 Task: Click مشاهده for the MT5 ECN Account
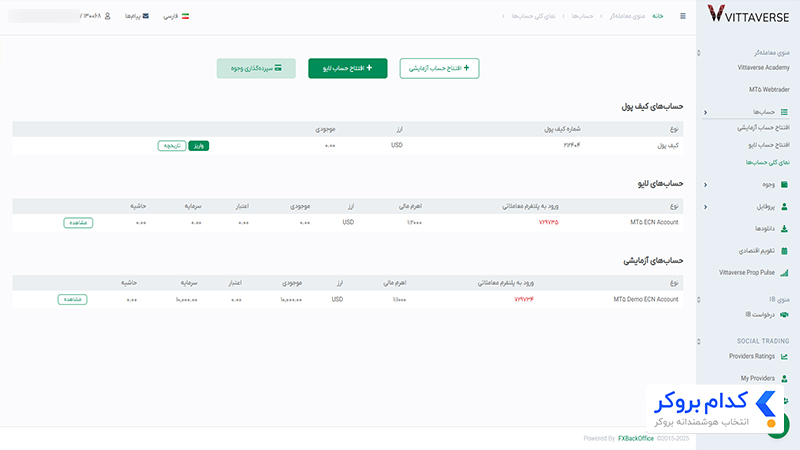pyautogui.click(x=78, y=223)
